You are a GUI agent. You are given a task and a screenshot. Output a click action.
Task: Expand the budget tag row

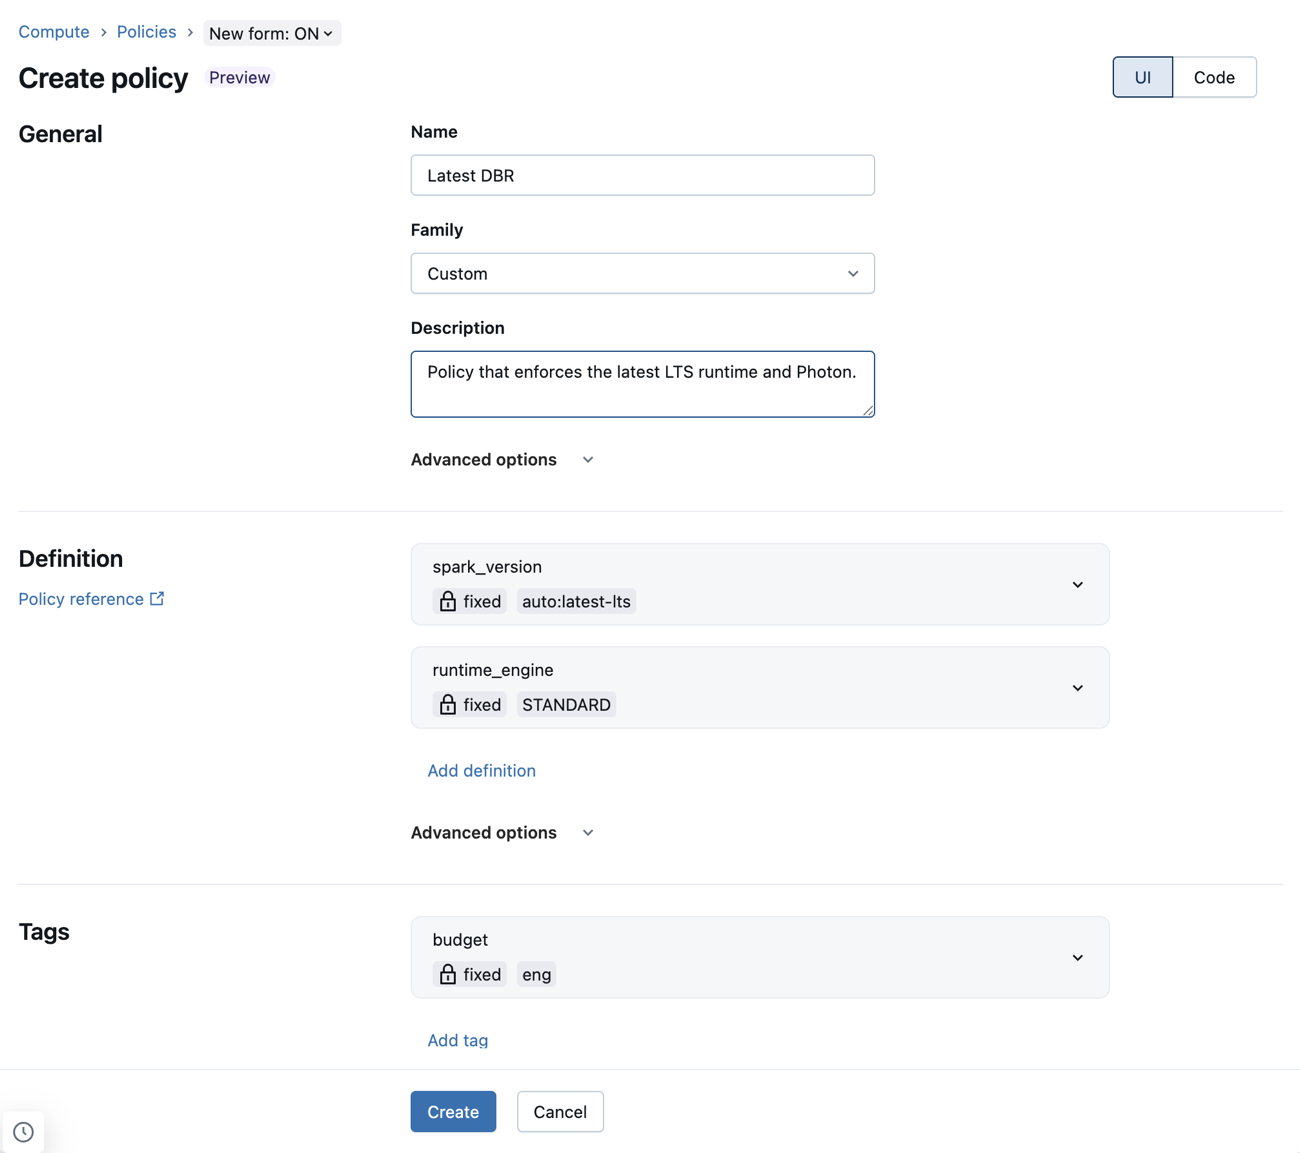[1077, 957]
